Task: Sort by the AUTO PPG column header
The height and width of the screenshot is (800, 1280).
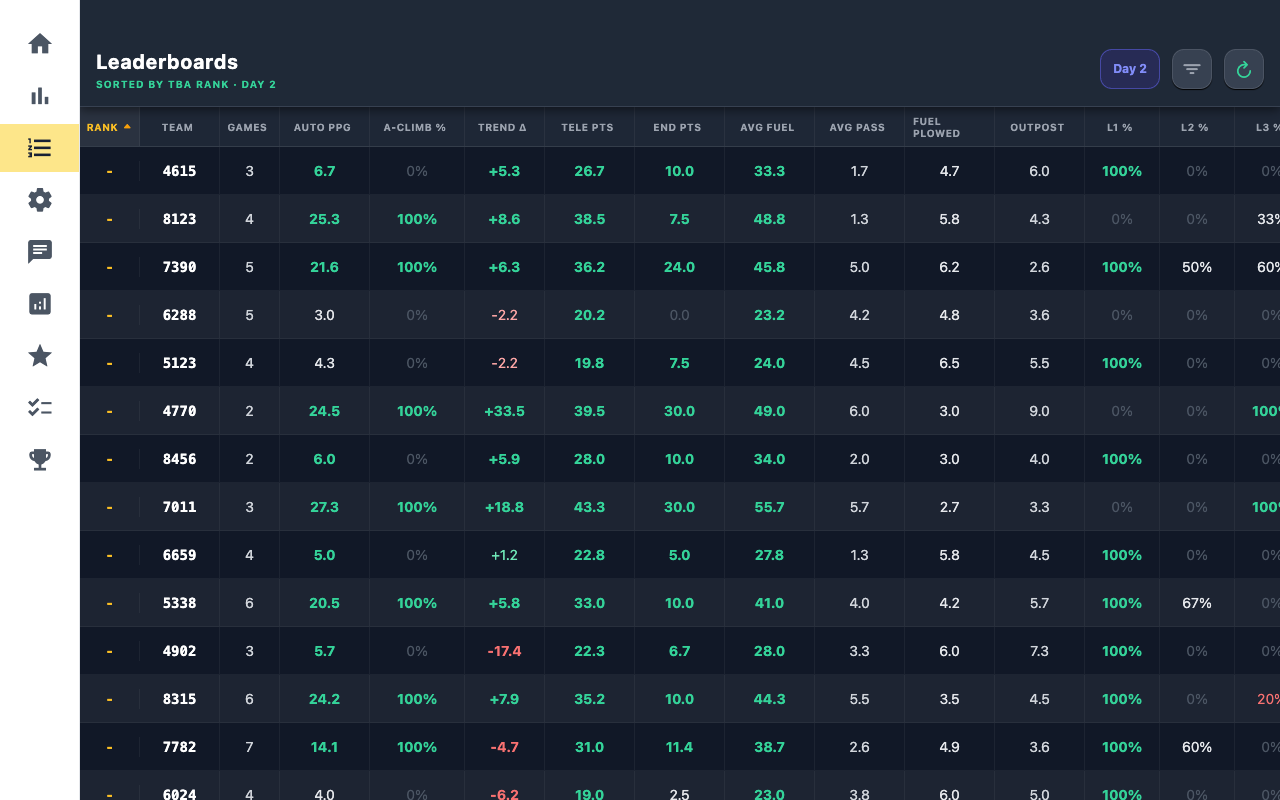Action: 324,127
